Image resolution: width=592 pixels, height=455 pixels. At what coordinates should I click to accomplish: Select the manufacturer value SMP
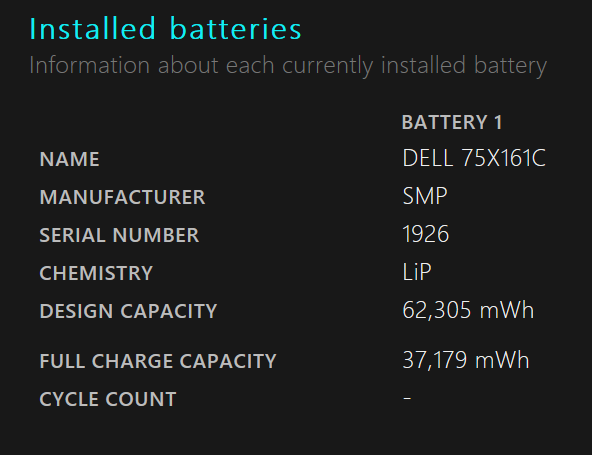coord(425,196)
